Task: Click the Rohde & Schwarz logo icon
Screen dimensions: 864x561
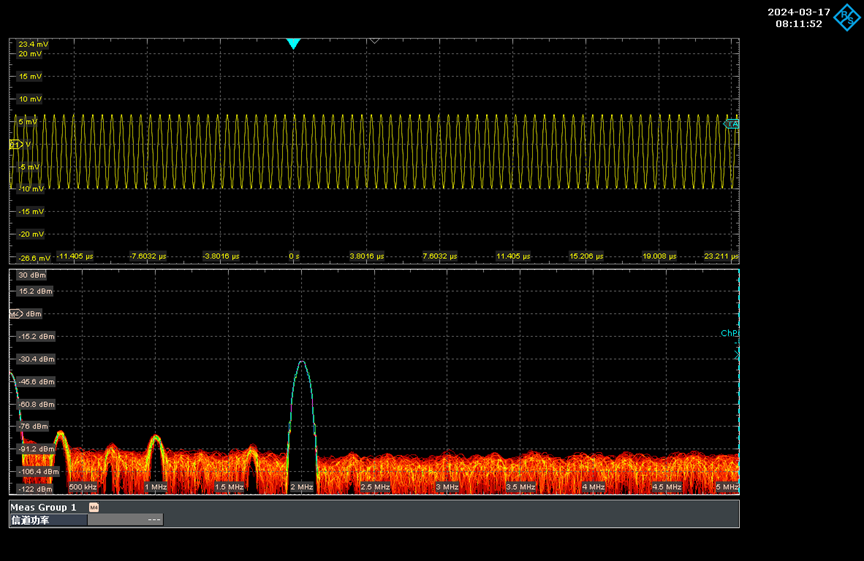Action: click(x=846, y=18)
